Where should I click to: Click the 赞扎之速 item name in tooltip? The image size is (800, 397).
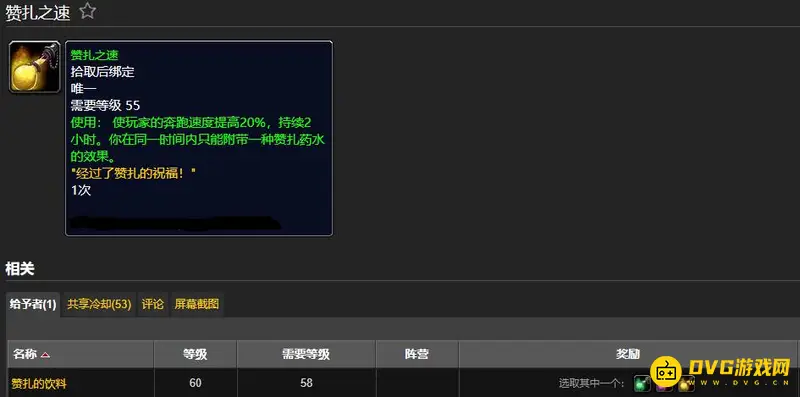point(94,55)
